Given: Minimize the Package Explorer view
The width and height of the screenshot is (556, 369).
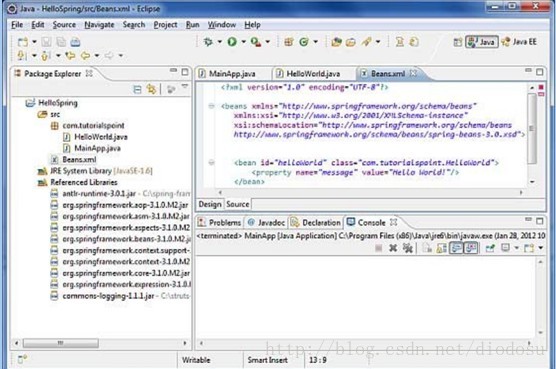Looking at the screenshot, I should pos(173,71).
